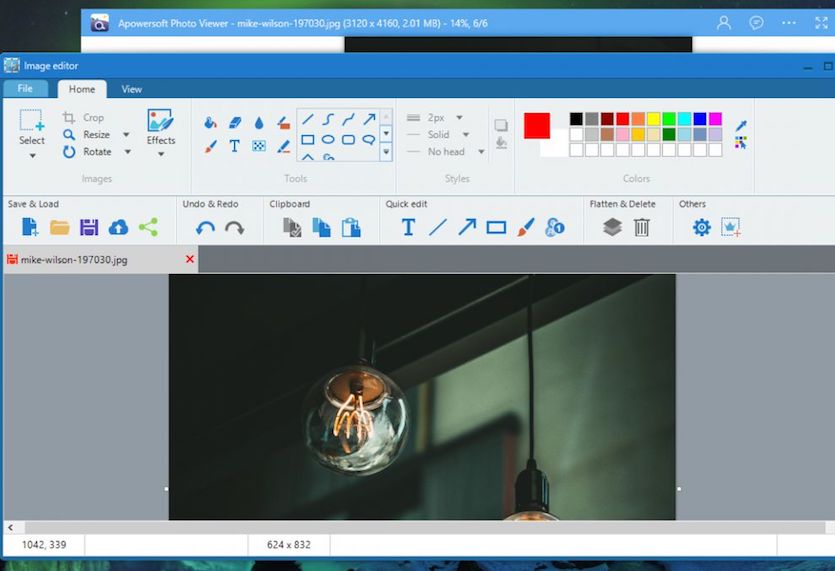This screenshot has width=835, height=571.
Task: Open the No head arrow style dropdown
Action: pyautogui.click(x=481, y=152)
